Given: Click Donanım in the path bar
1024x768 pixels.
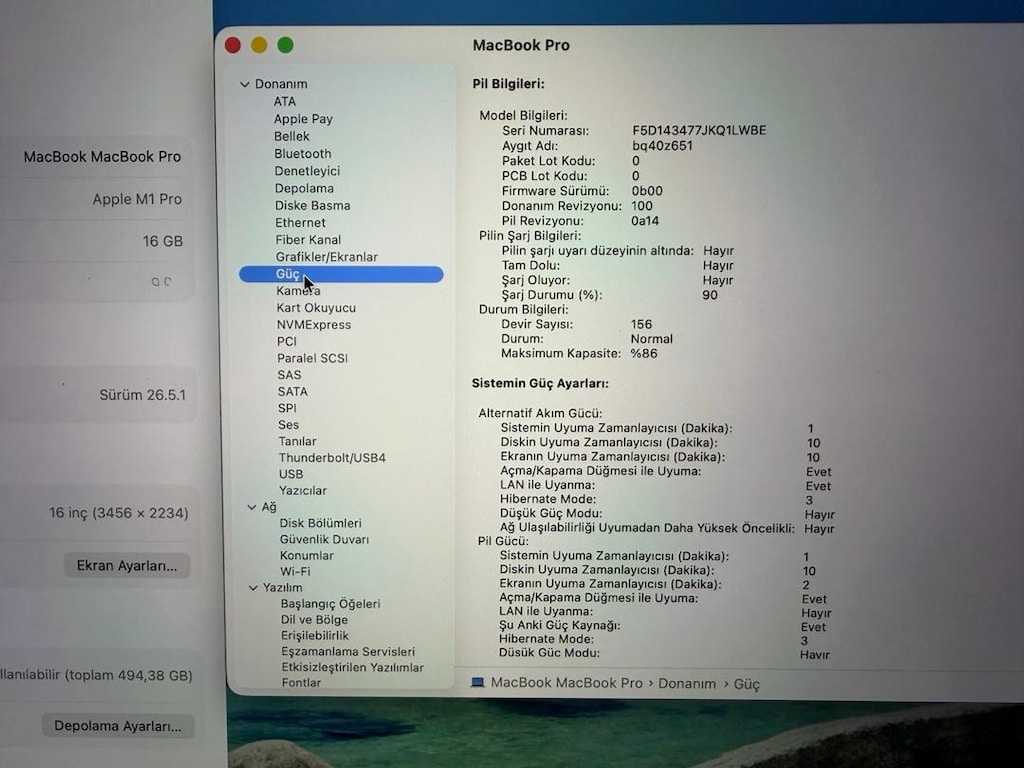Looking at the screenshot, I should [x=687, y=683].
